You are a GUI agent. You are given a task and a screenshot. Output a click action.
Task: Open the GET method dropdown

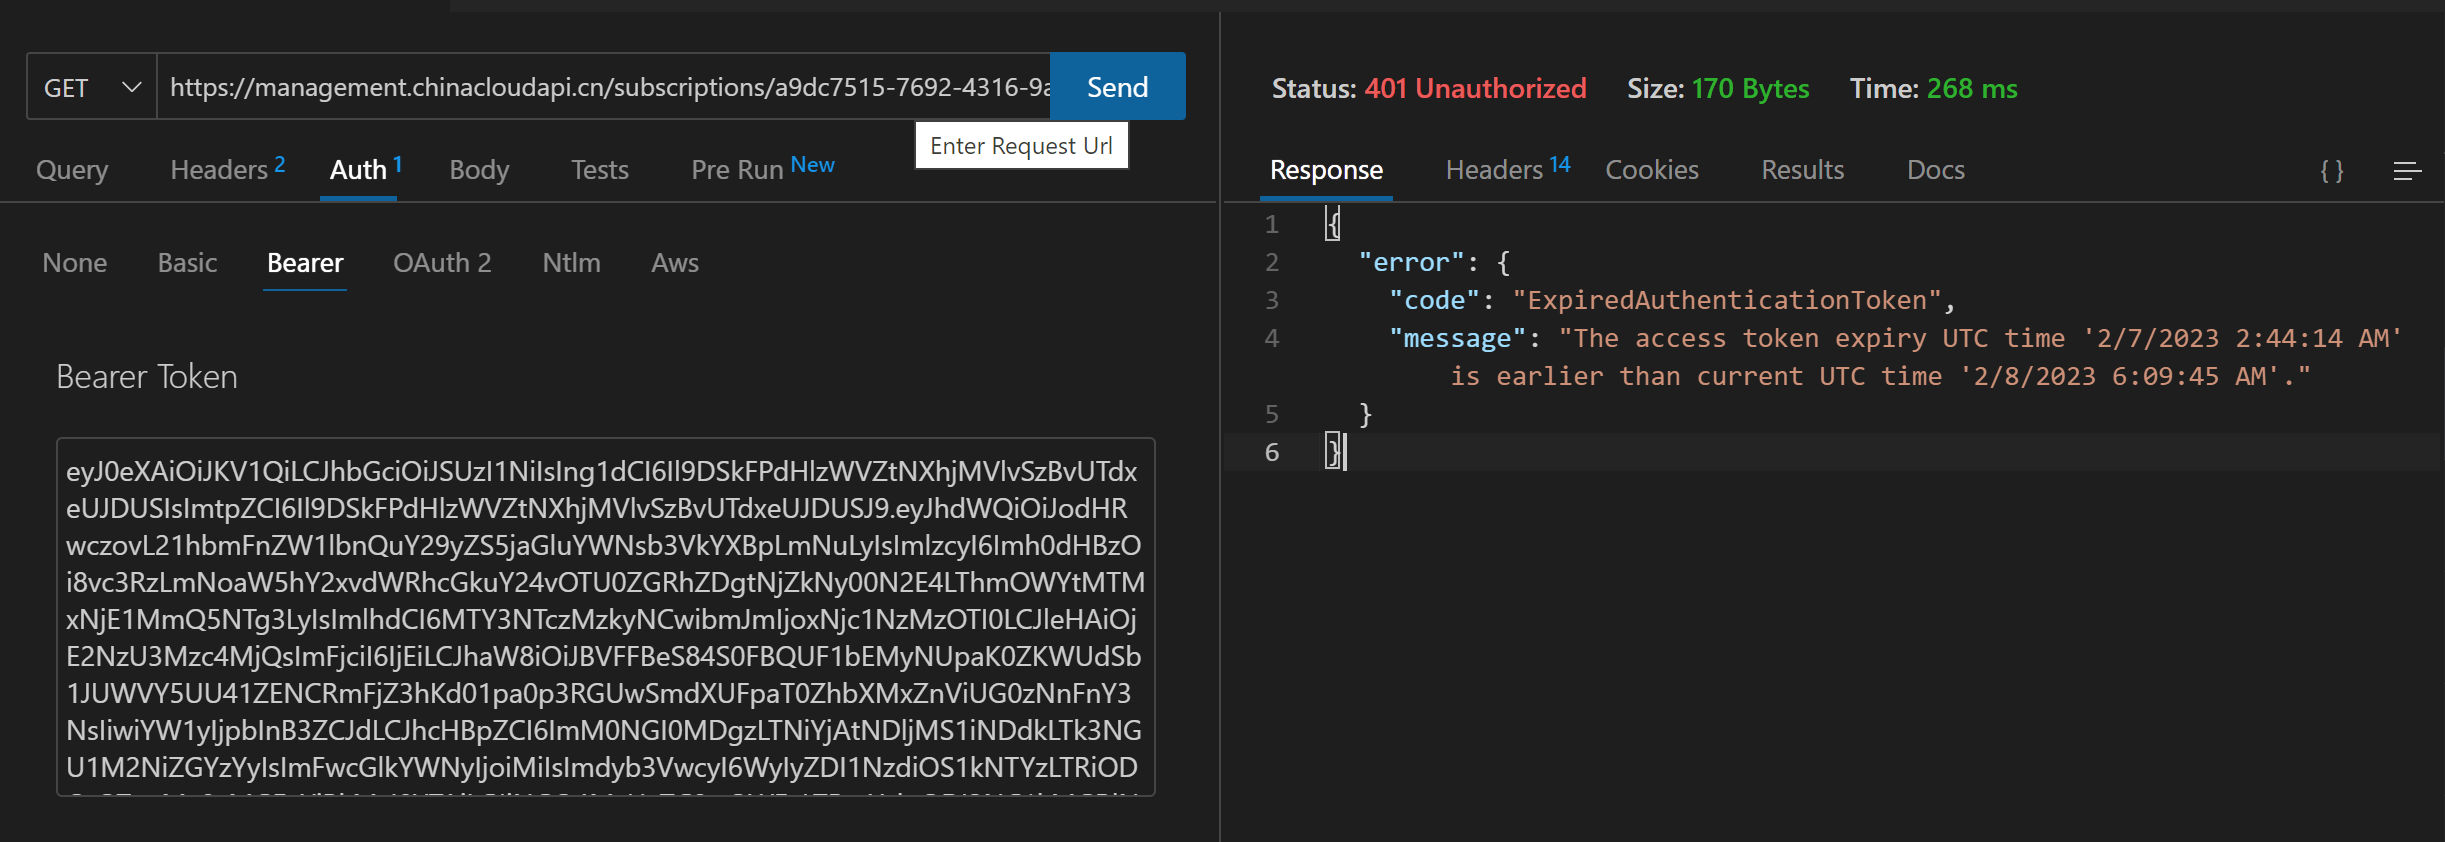(91, 88)
